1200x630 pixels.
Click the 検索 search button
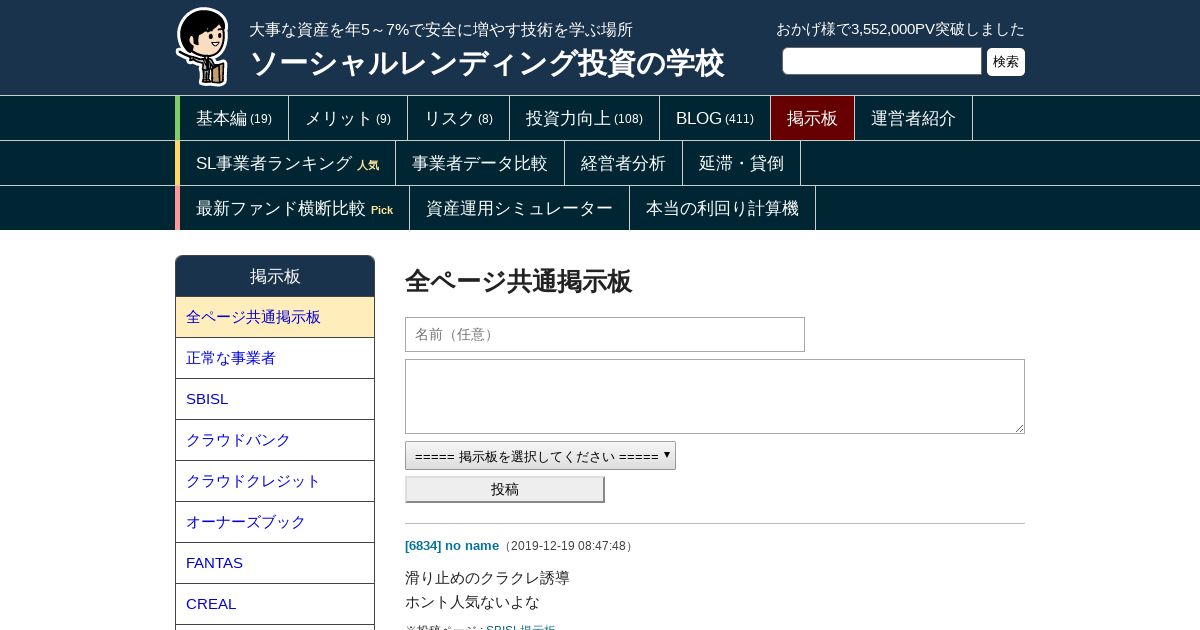(x=1006, y=62)
